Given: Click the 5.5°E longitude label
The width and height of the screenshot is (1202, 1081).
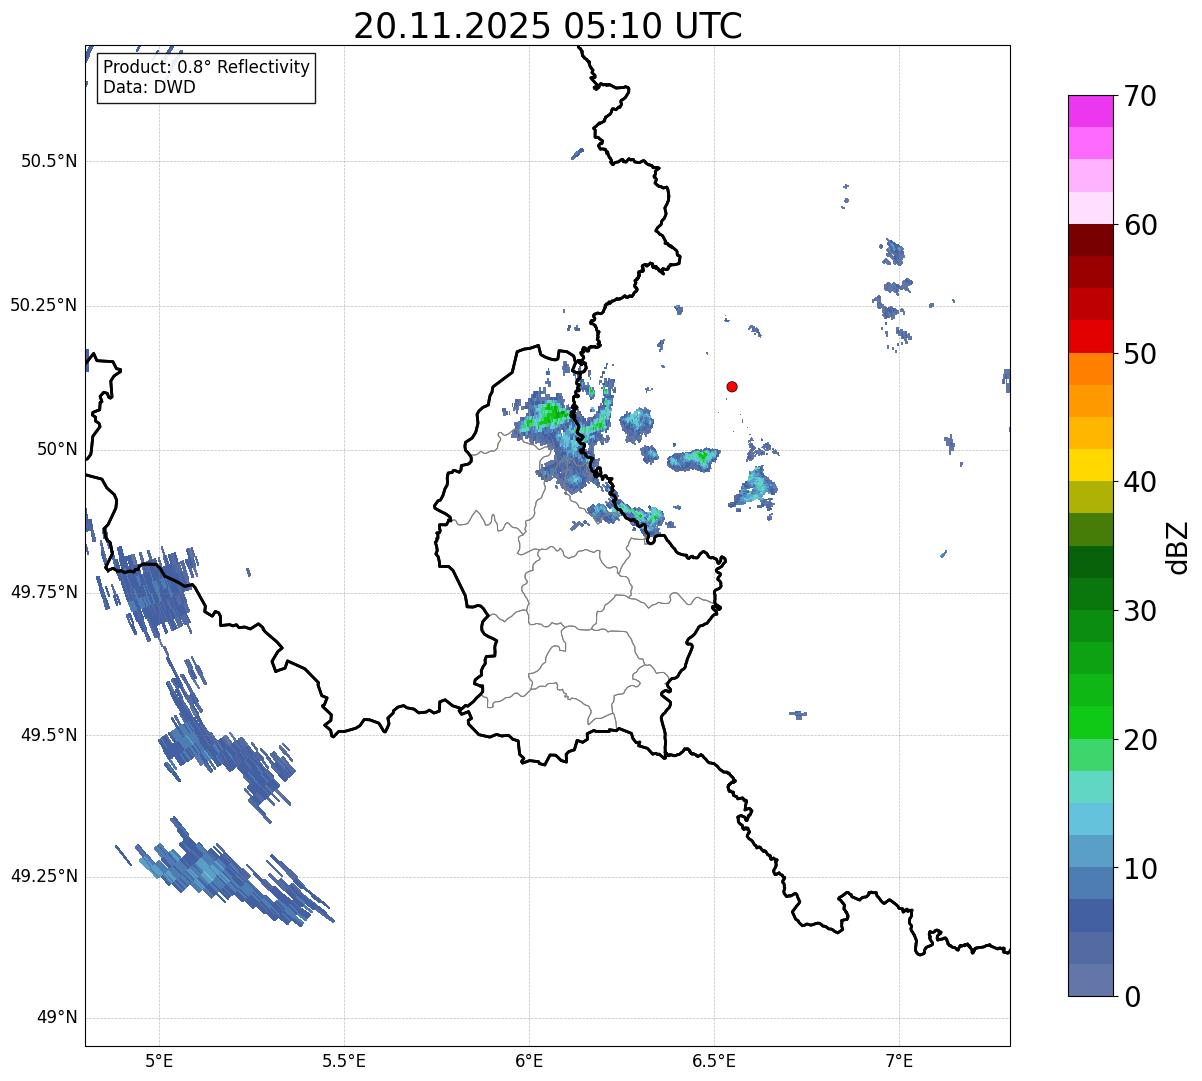Looking at the screenshot, I should 344,1060.
